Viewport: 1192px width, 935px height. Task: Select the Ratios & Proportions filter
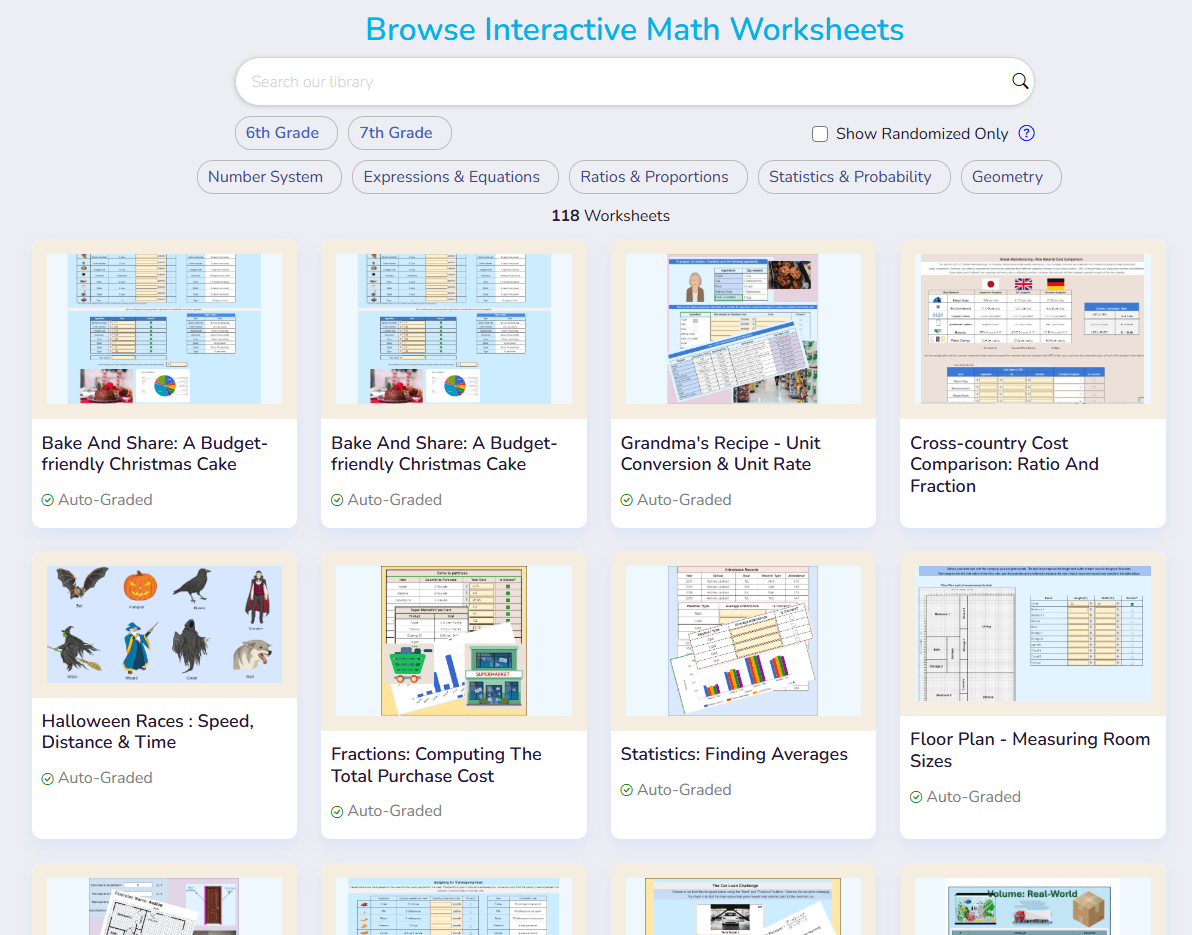click(x=658, y=177)
